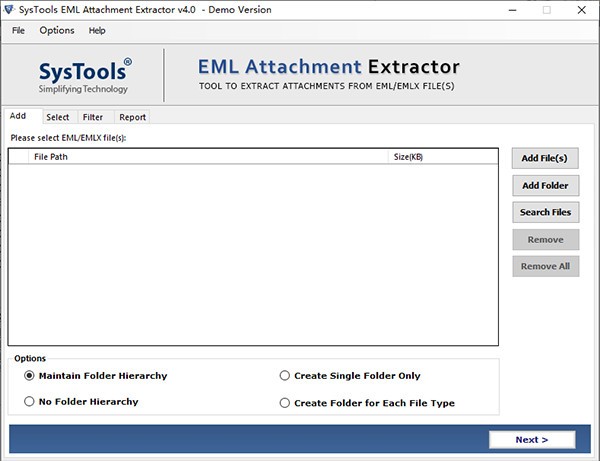
Task: Open the File menu
Action: [x=18, y=31]
